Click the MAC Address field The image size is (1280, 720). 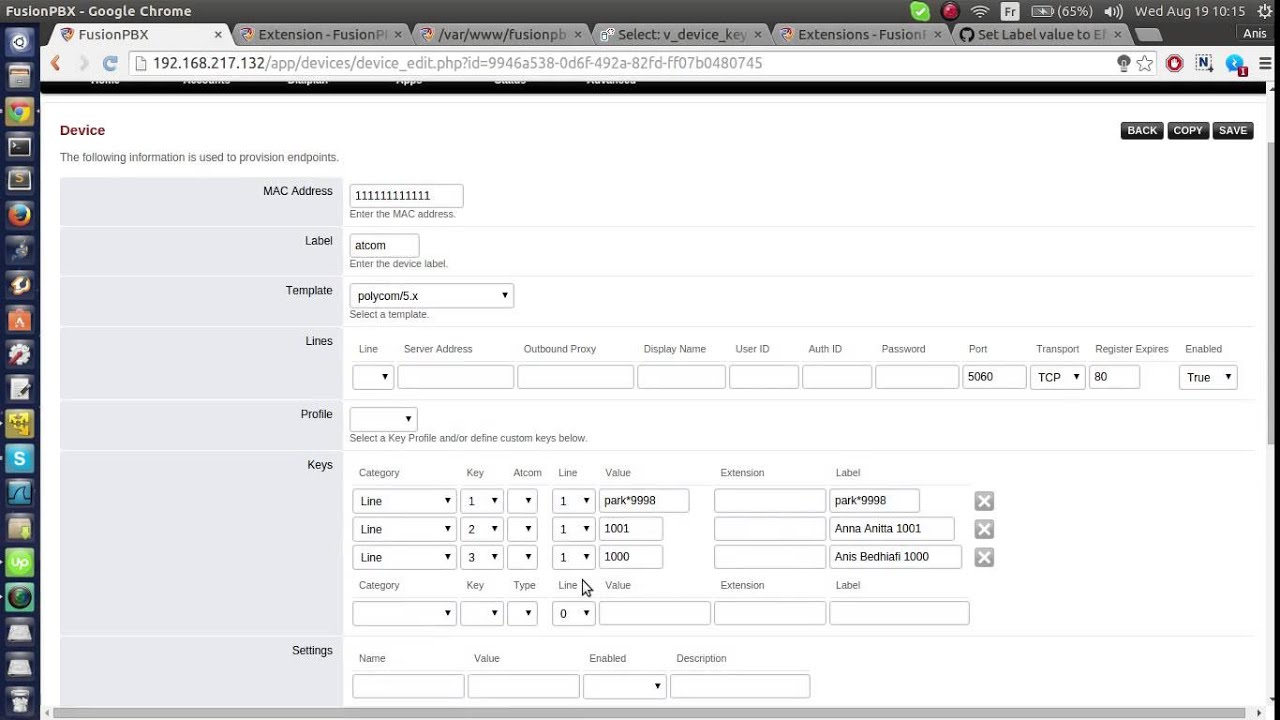[x=406, y=196]
